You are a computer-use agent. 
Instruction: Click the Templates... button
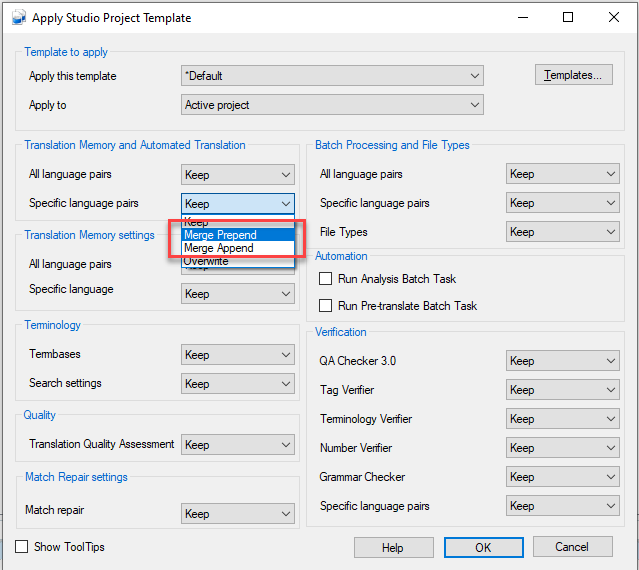pyautogui.click(x=573, y=75)
